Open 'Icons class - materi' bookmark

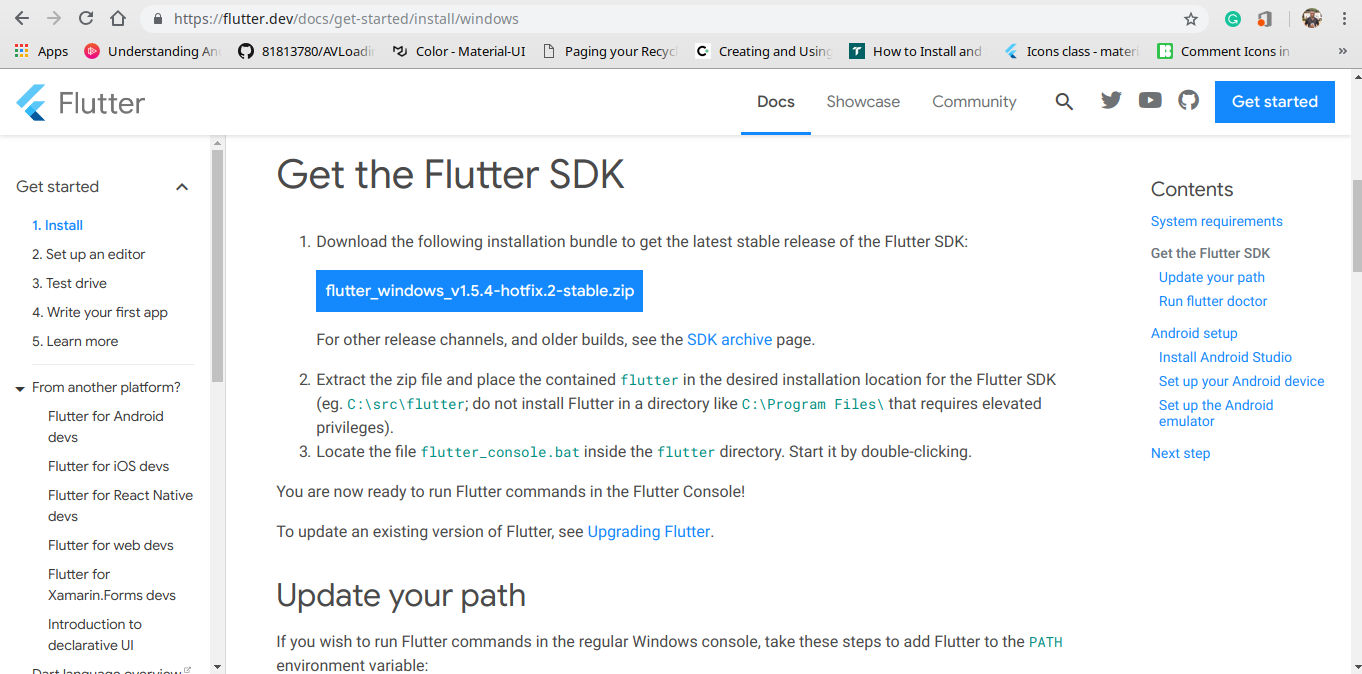(x=1071, y=51)
